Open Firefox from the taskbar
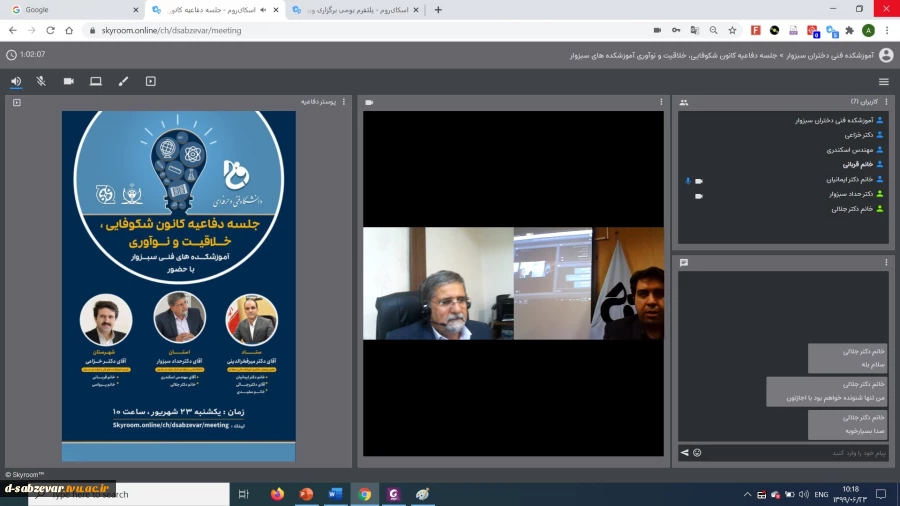 pos(277,494)
